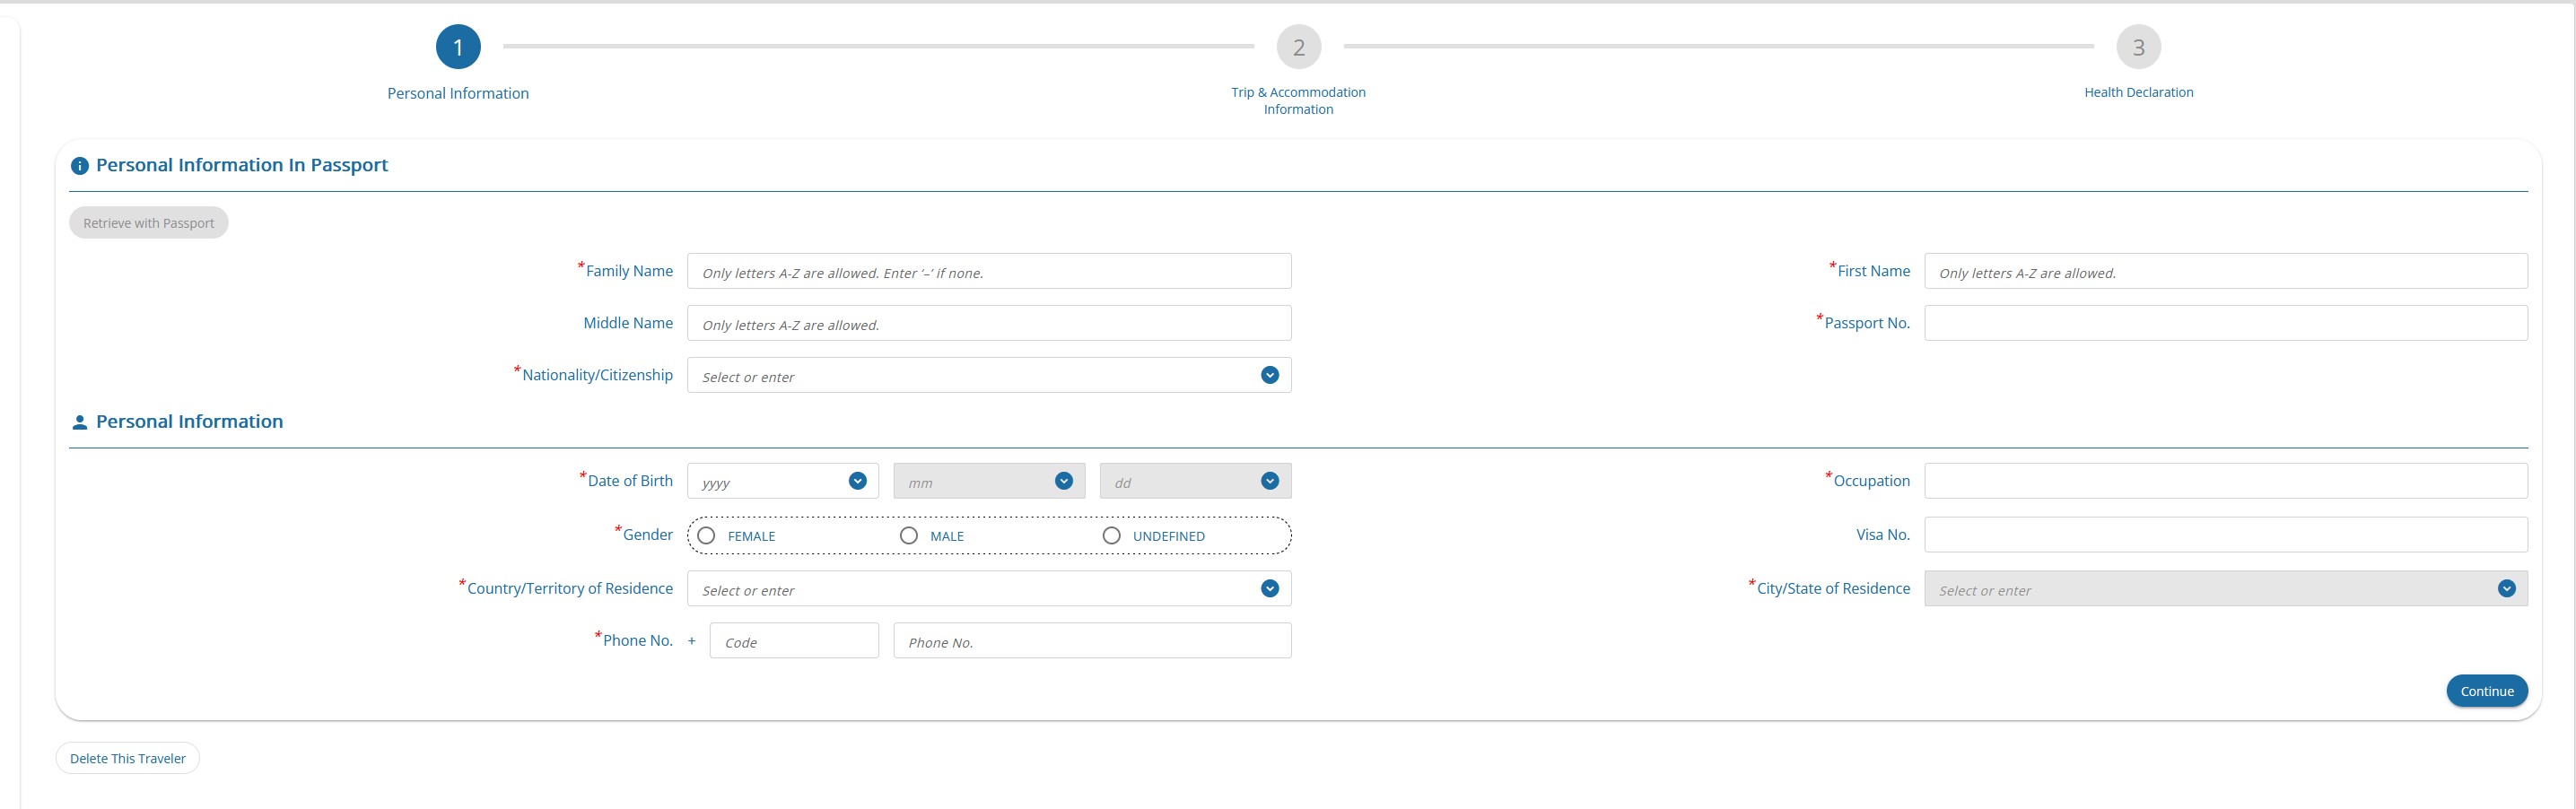
Task: Click the birth year dropdown arrow icon
Action: (x=857, y=481)
